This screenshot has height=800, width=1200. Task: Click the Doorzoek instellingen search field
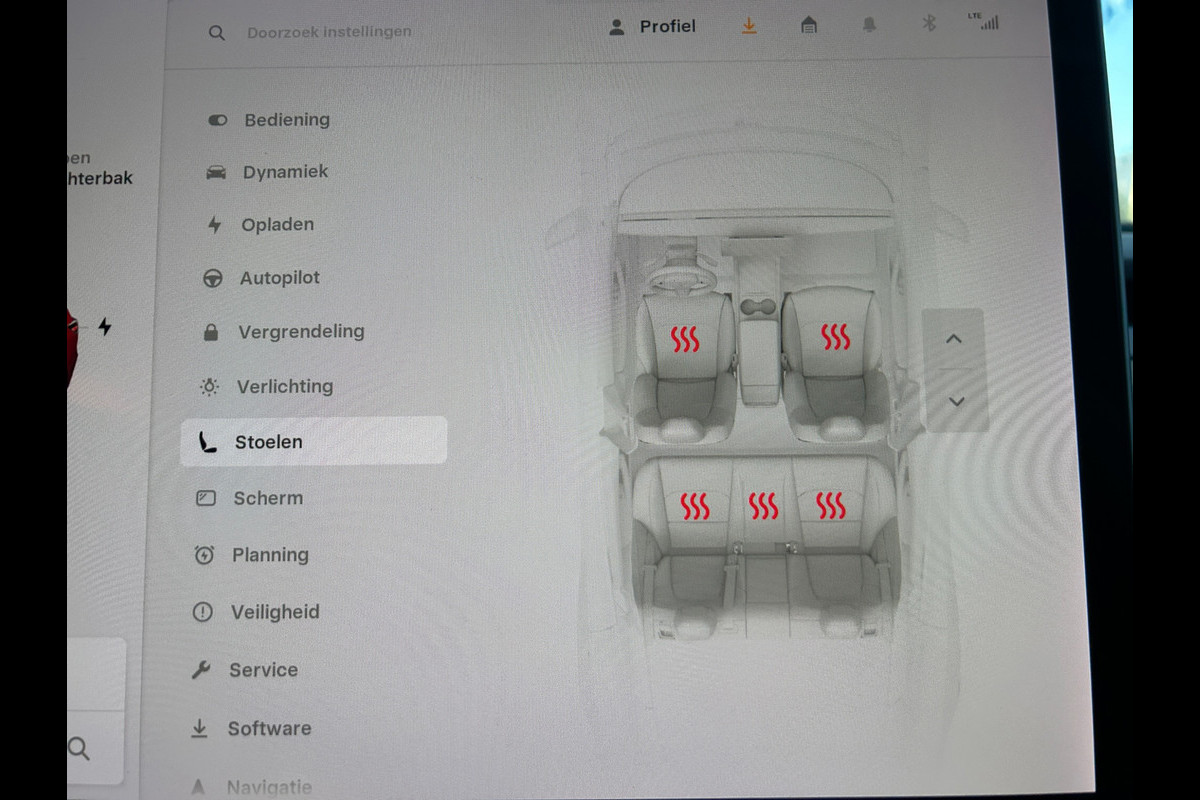329,32
